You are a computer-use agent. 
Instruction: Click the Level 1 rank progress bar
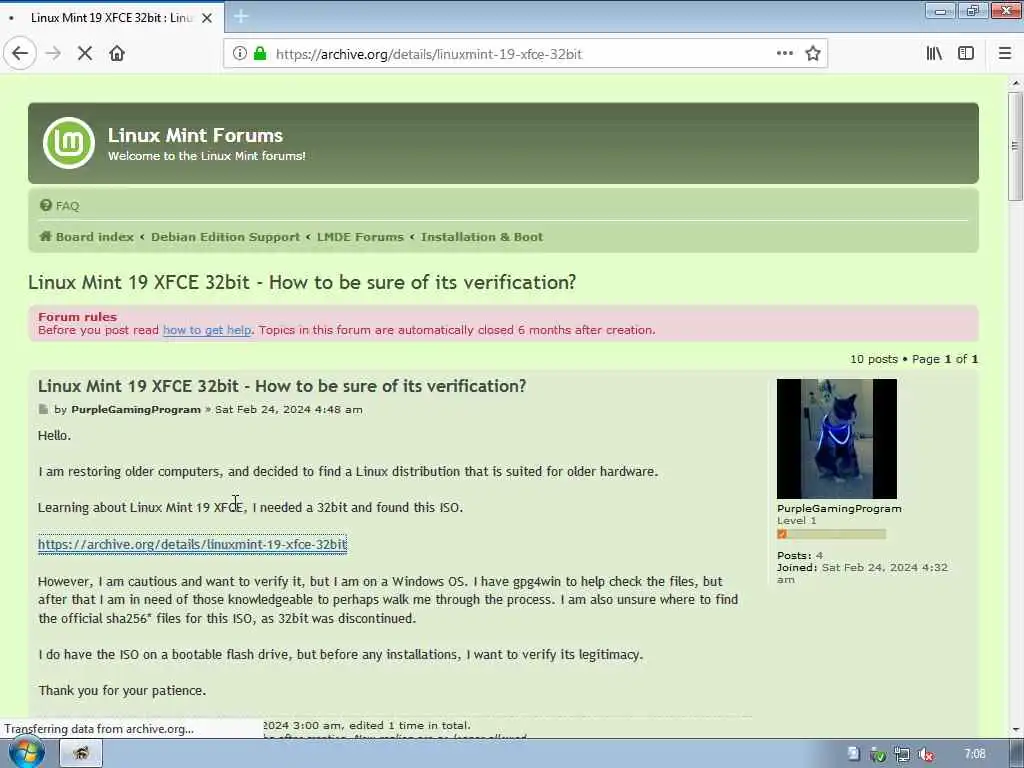pyautogui.click(x=831, y=534)
